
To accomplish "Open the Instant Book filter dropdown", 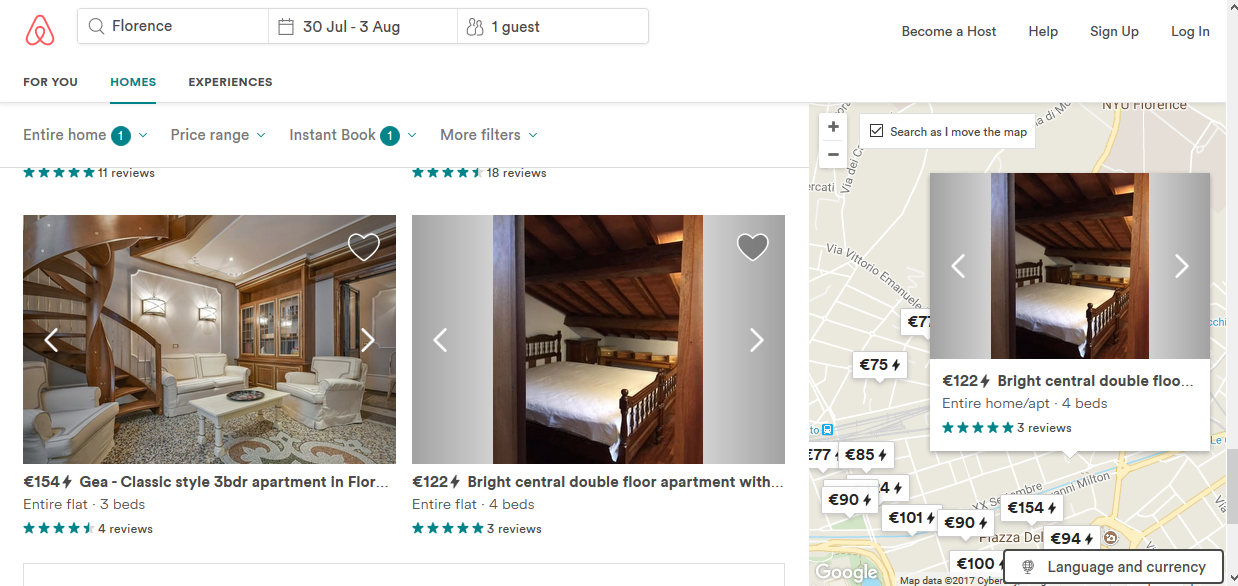I will coord(352,135).
